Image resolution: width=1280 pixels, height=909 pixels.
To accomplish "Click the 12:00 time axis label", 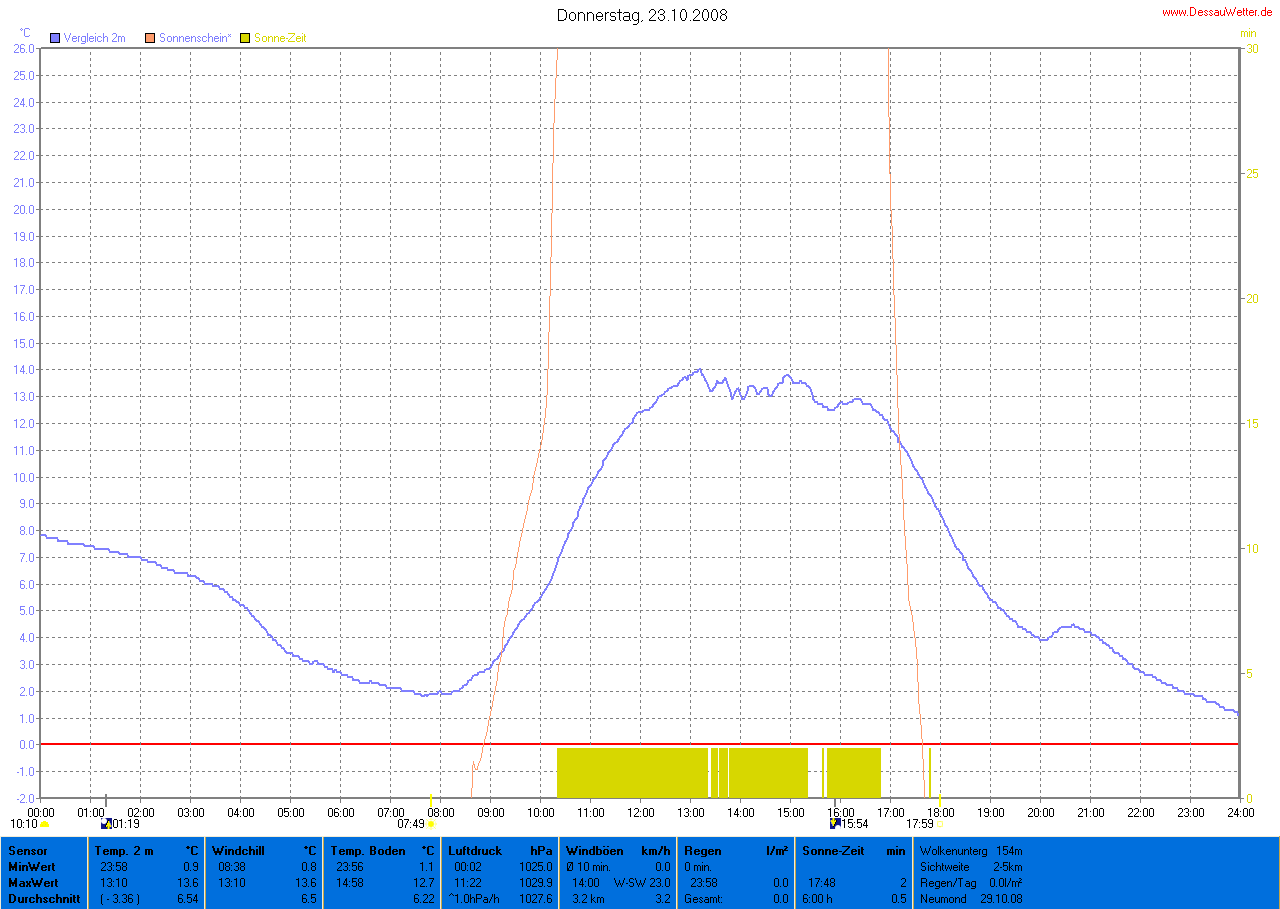I will (x=640, y=812).
